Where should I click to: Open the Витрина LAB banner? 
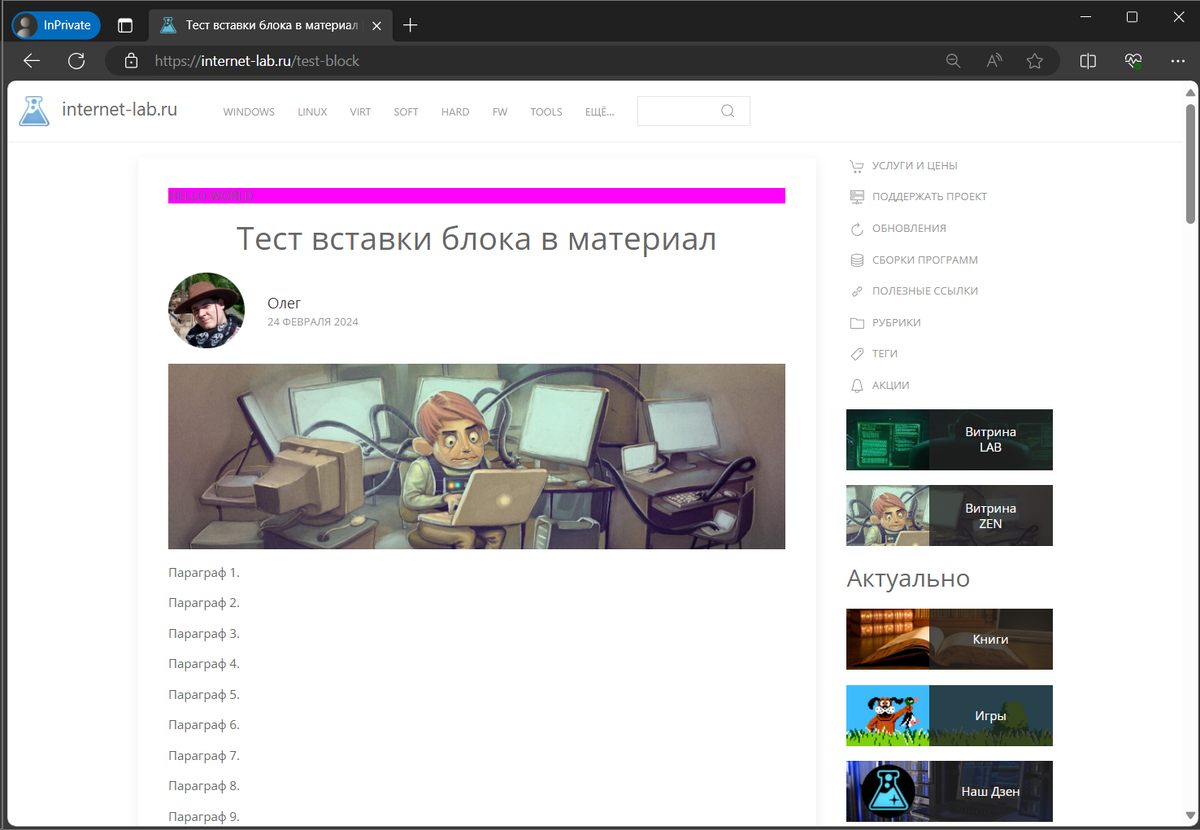coord(949,440)
